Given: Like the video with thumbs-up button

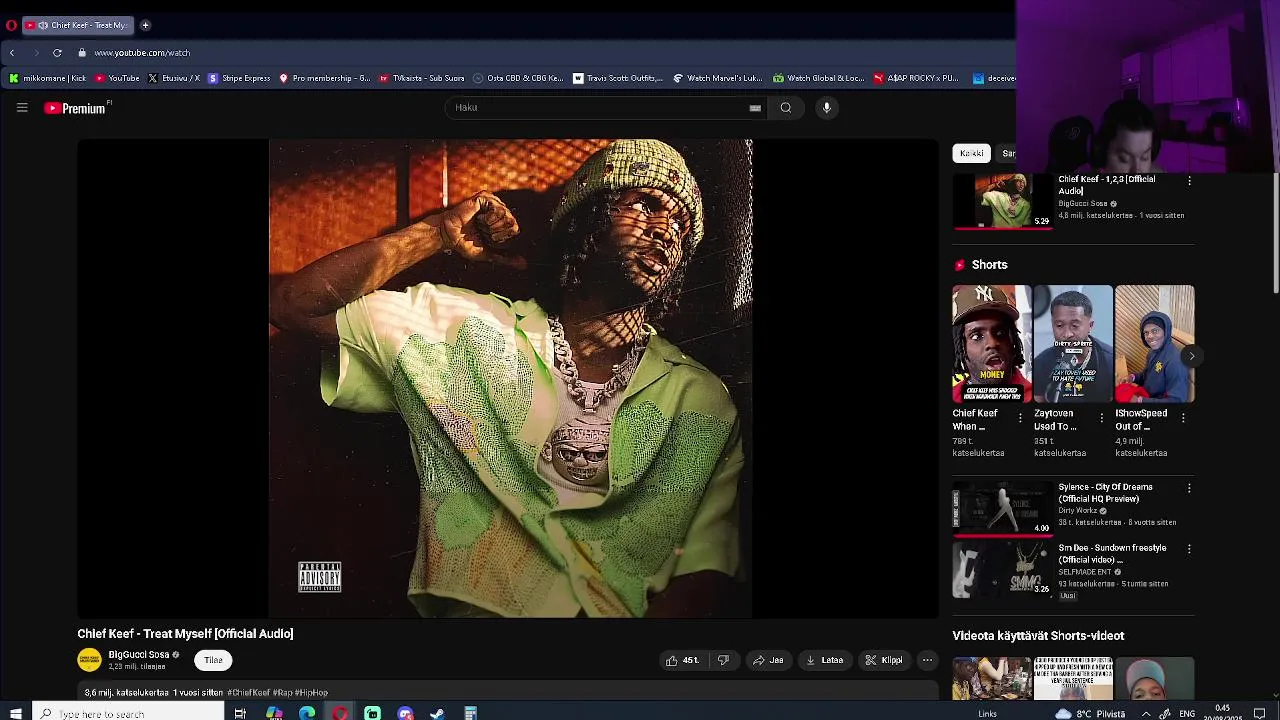Looking at the screenshot, I should point(683,660).
